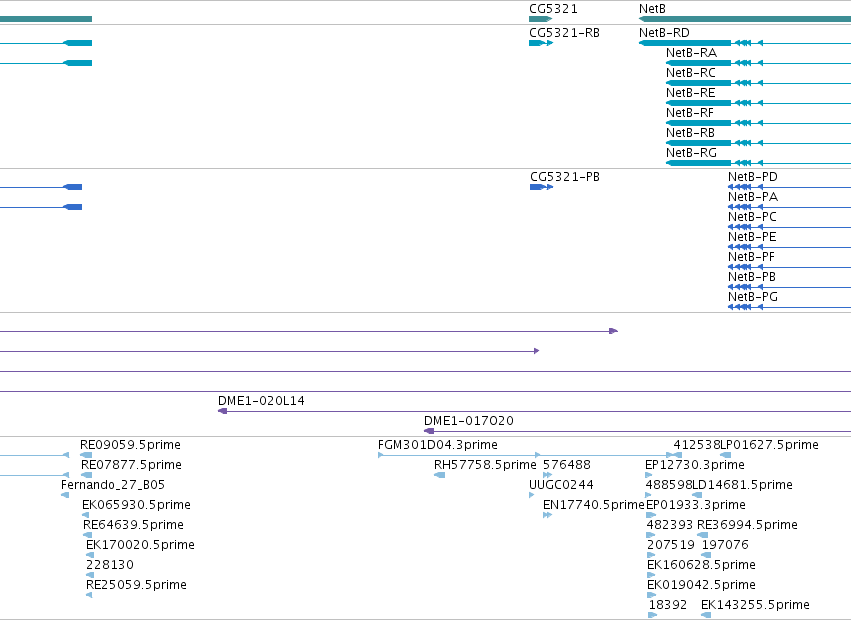Screen dimensions: 851x620
Task: Select the EK143255.5prime EST
Action: click(x=755, y=605)
